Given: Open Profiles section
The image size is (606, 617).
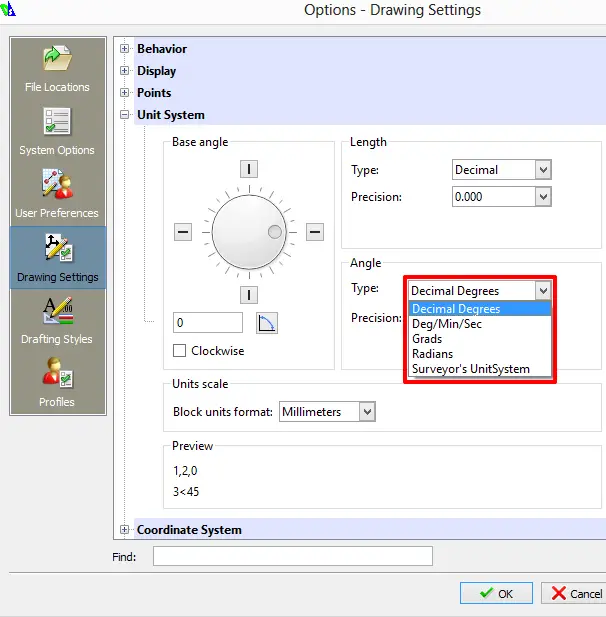Looking at the screenshot, I should point(57,382).
